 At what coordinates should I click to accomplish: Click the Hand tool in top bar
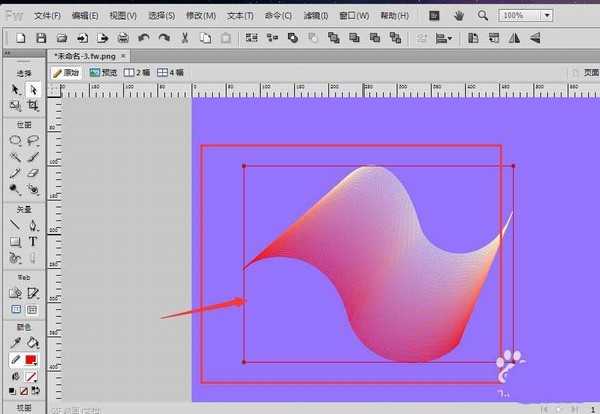pyautogui.click(x=459, y=16)
